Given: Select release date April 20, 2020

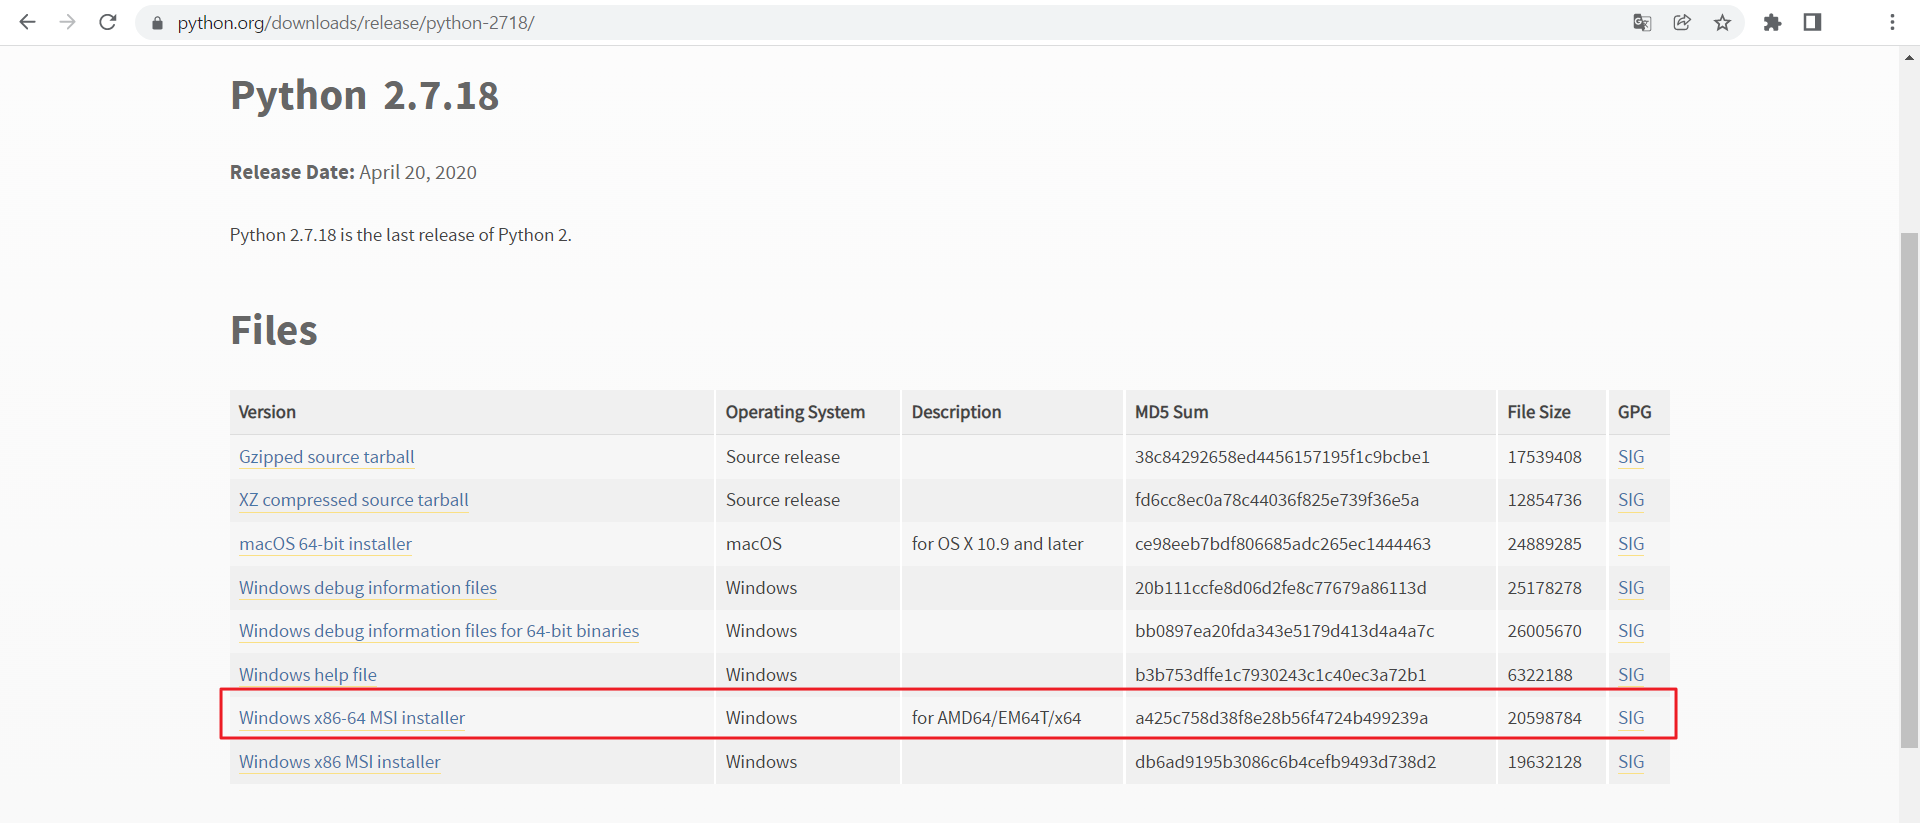Looking at the screenshot, I should 418,172.
